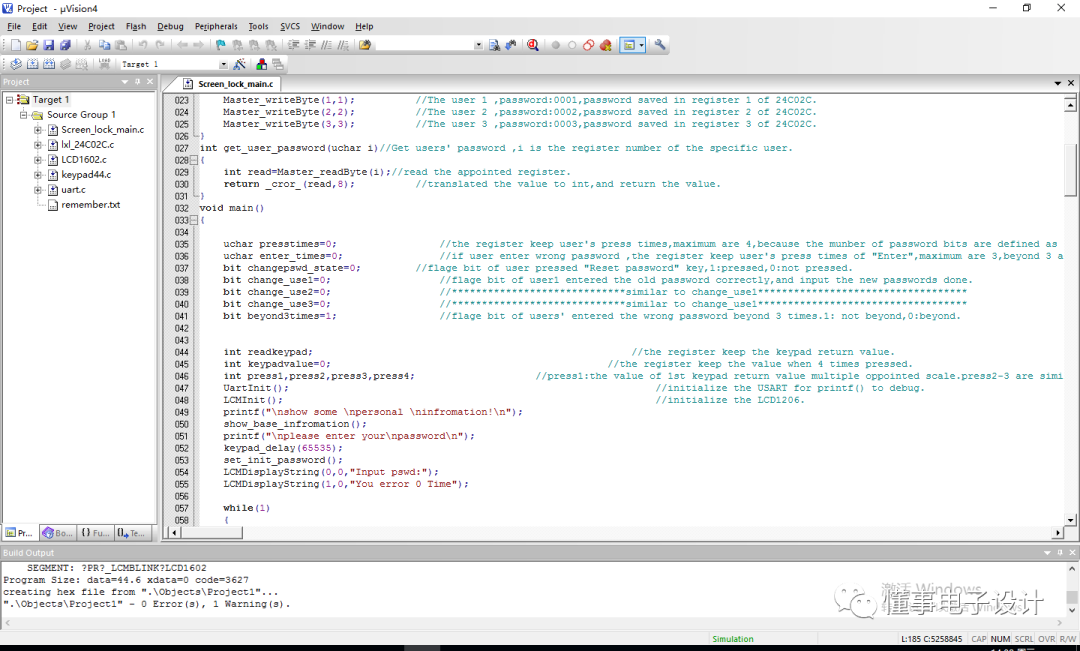Open the File menu

tap(14, 26)
